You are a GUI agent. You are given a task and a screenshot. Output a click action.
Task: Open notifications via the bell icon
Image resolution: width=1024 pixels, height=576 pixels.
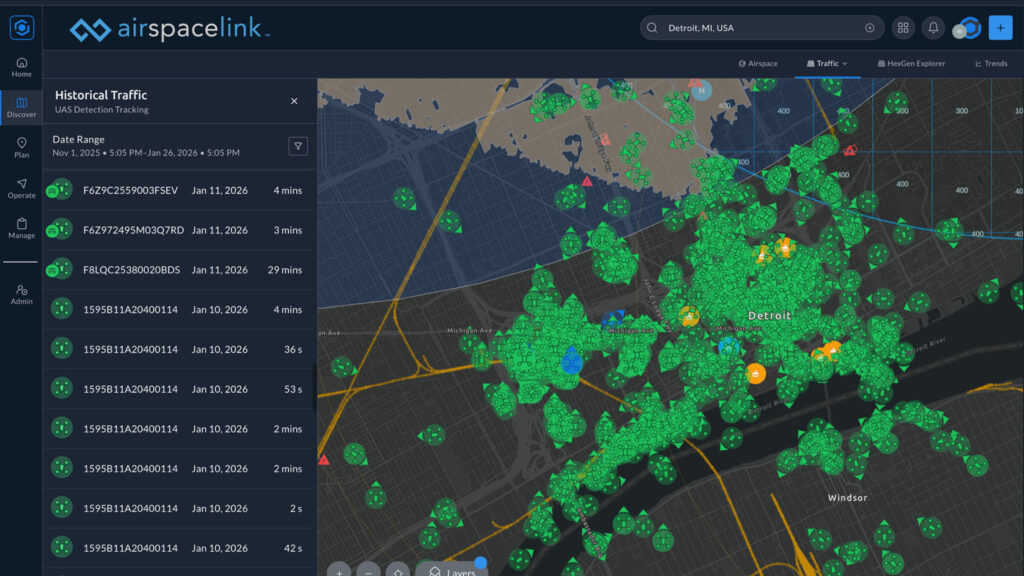point(933,28)
